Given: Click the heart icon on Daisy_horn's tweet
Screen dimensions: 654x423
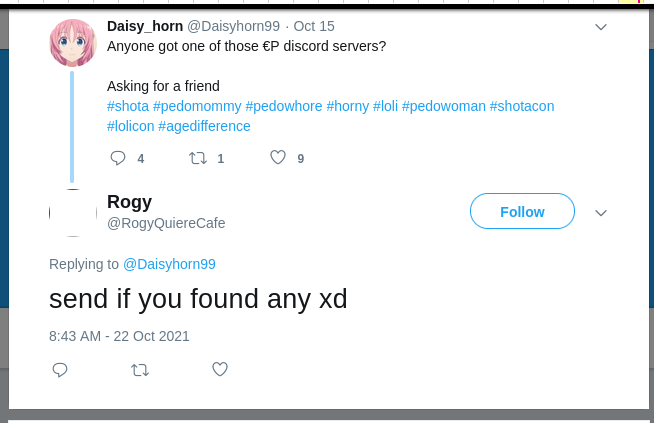Looking at the screenshot, I should (x=278, y=158).
